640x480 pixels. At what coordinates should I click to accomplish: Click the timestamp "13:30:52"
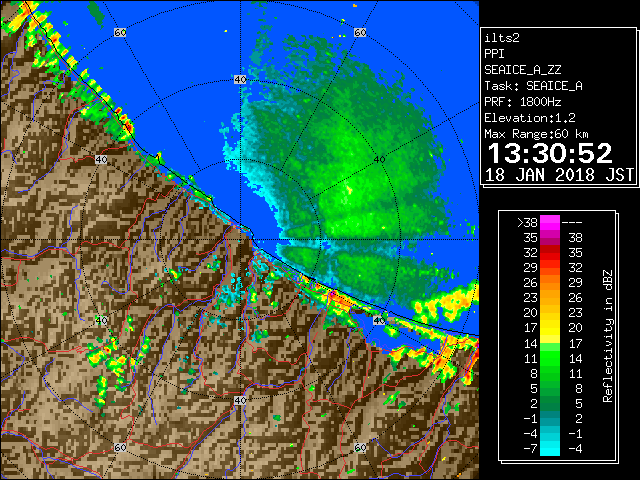coord(550,153)
